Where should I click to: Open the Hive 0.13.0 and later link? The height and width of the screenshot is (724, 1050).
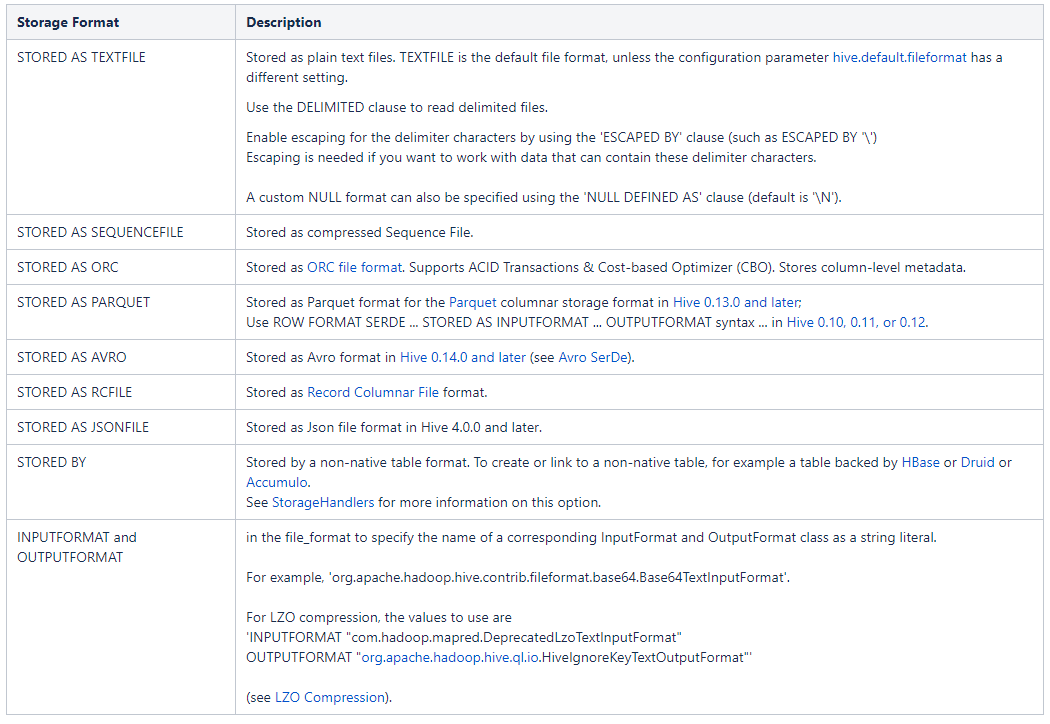point(737,303)
